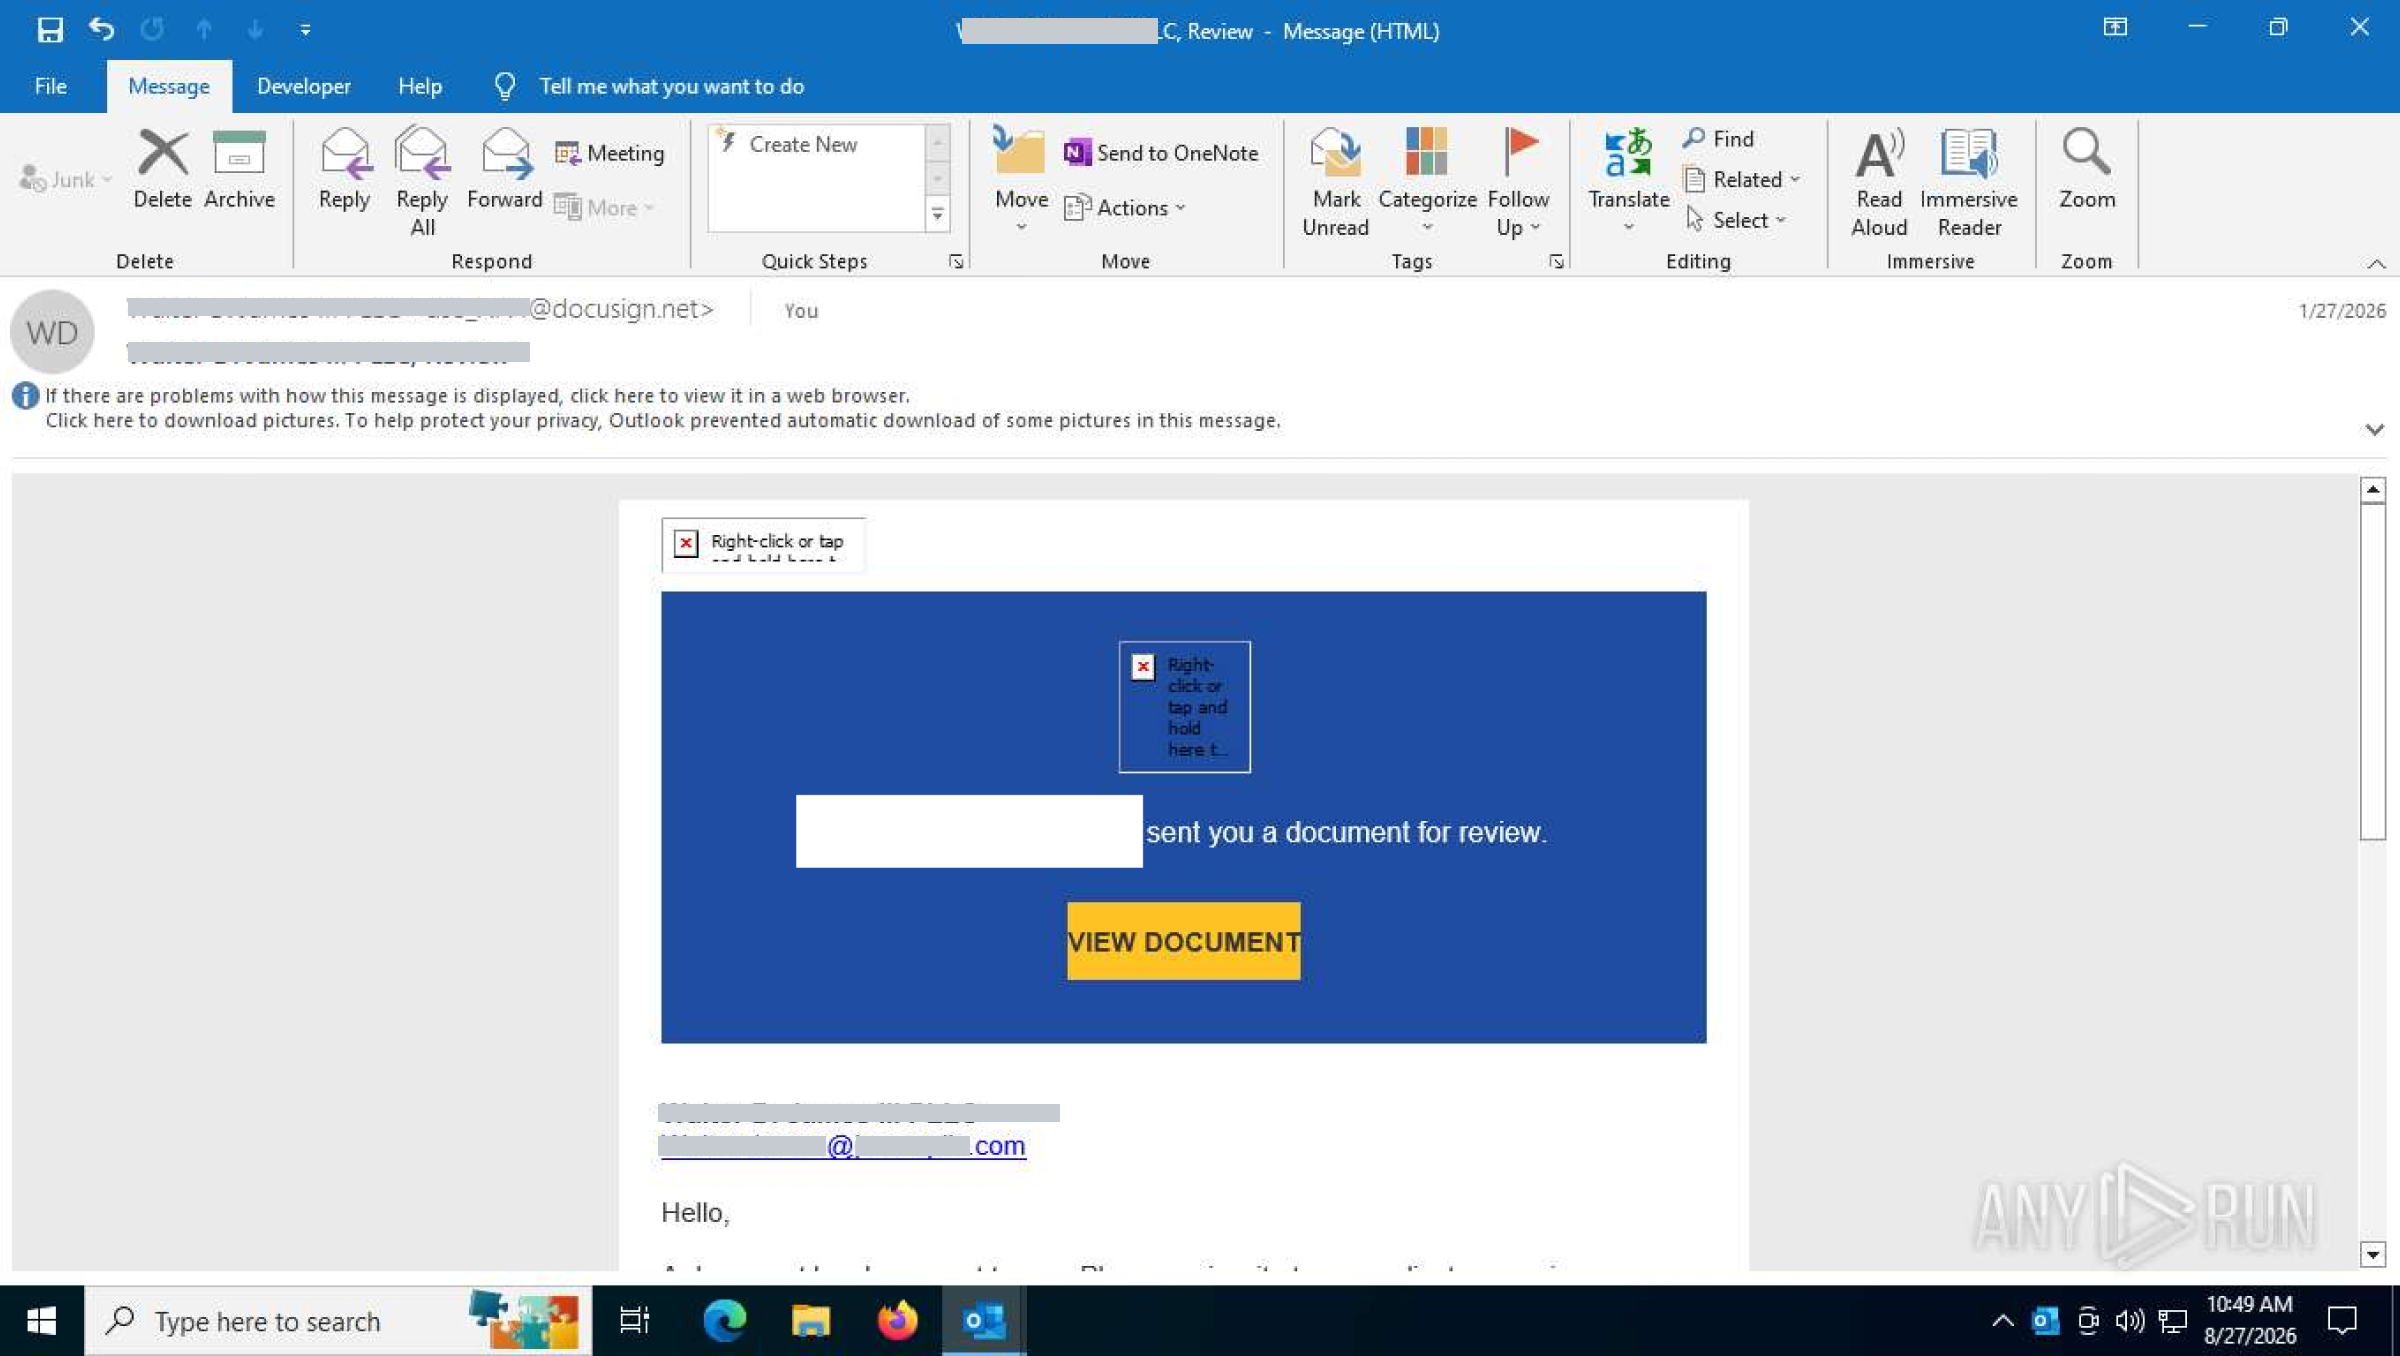2400x1356 pixels.
Task: Click the Meeting reply icon
Action: (x=610, y=153)
